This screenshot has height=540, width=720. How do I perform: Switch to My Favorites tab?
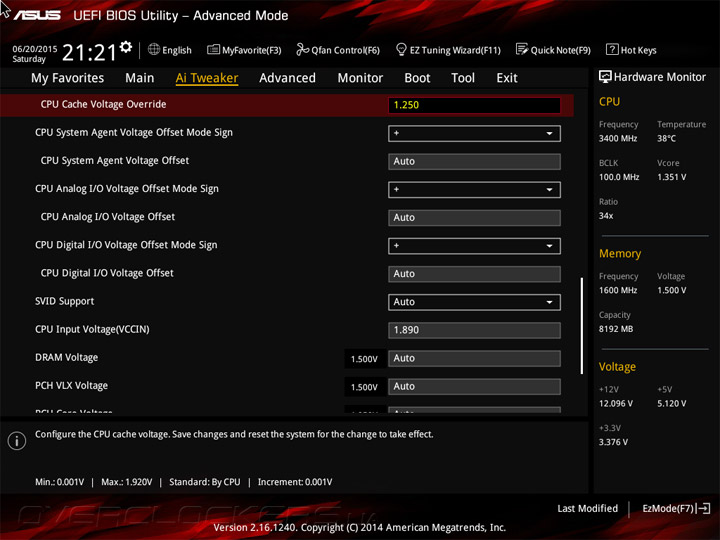pos(68,78)
